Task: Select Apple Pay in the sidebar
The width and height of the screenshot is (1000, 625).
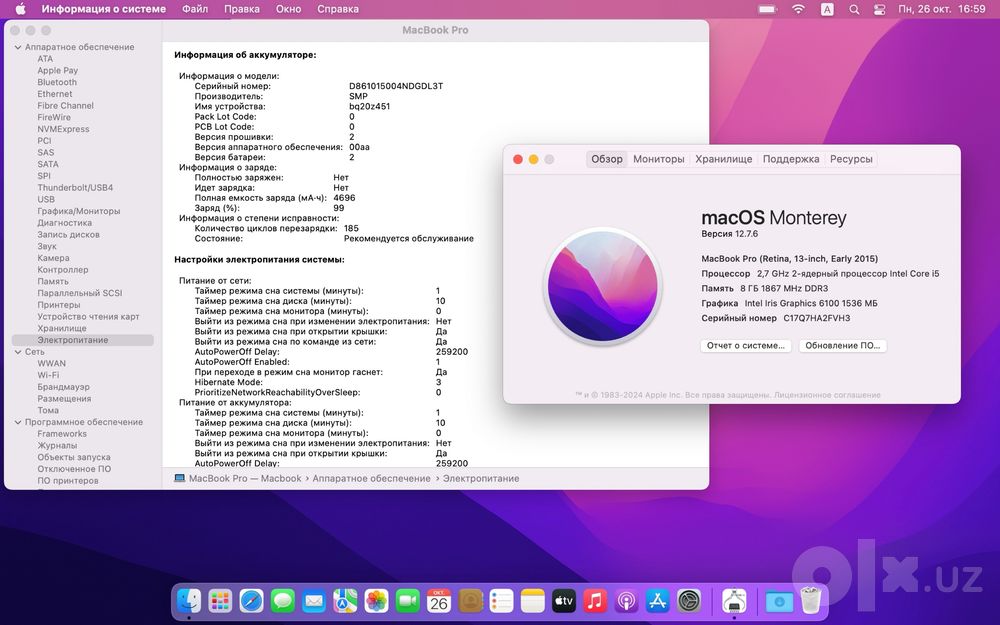Action: click(57, 71)
